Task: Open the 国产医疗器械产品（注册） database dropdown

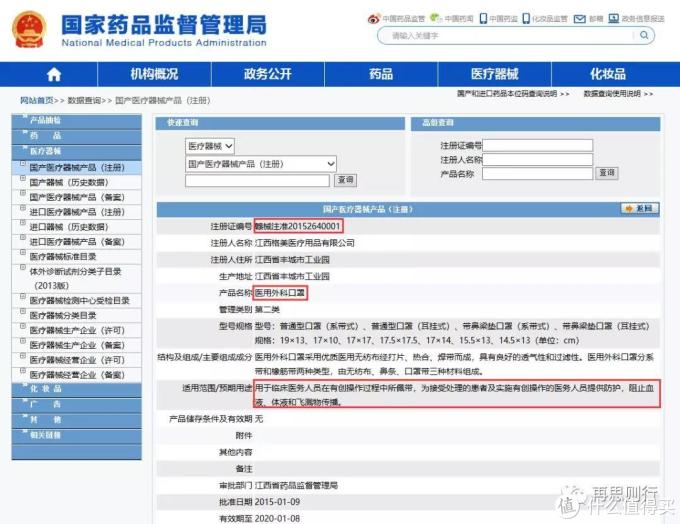Action: [x=261, y=164]
